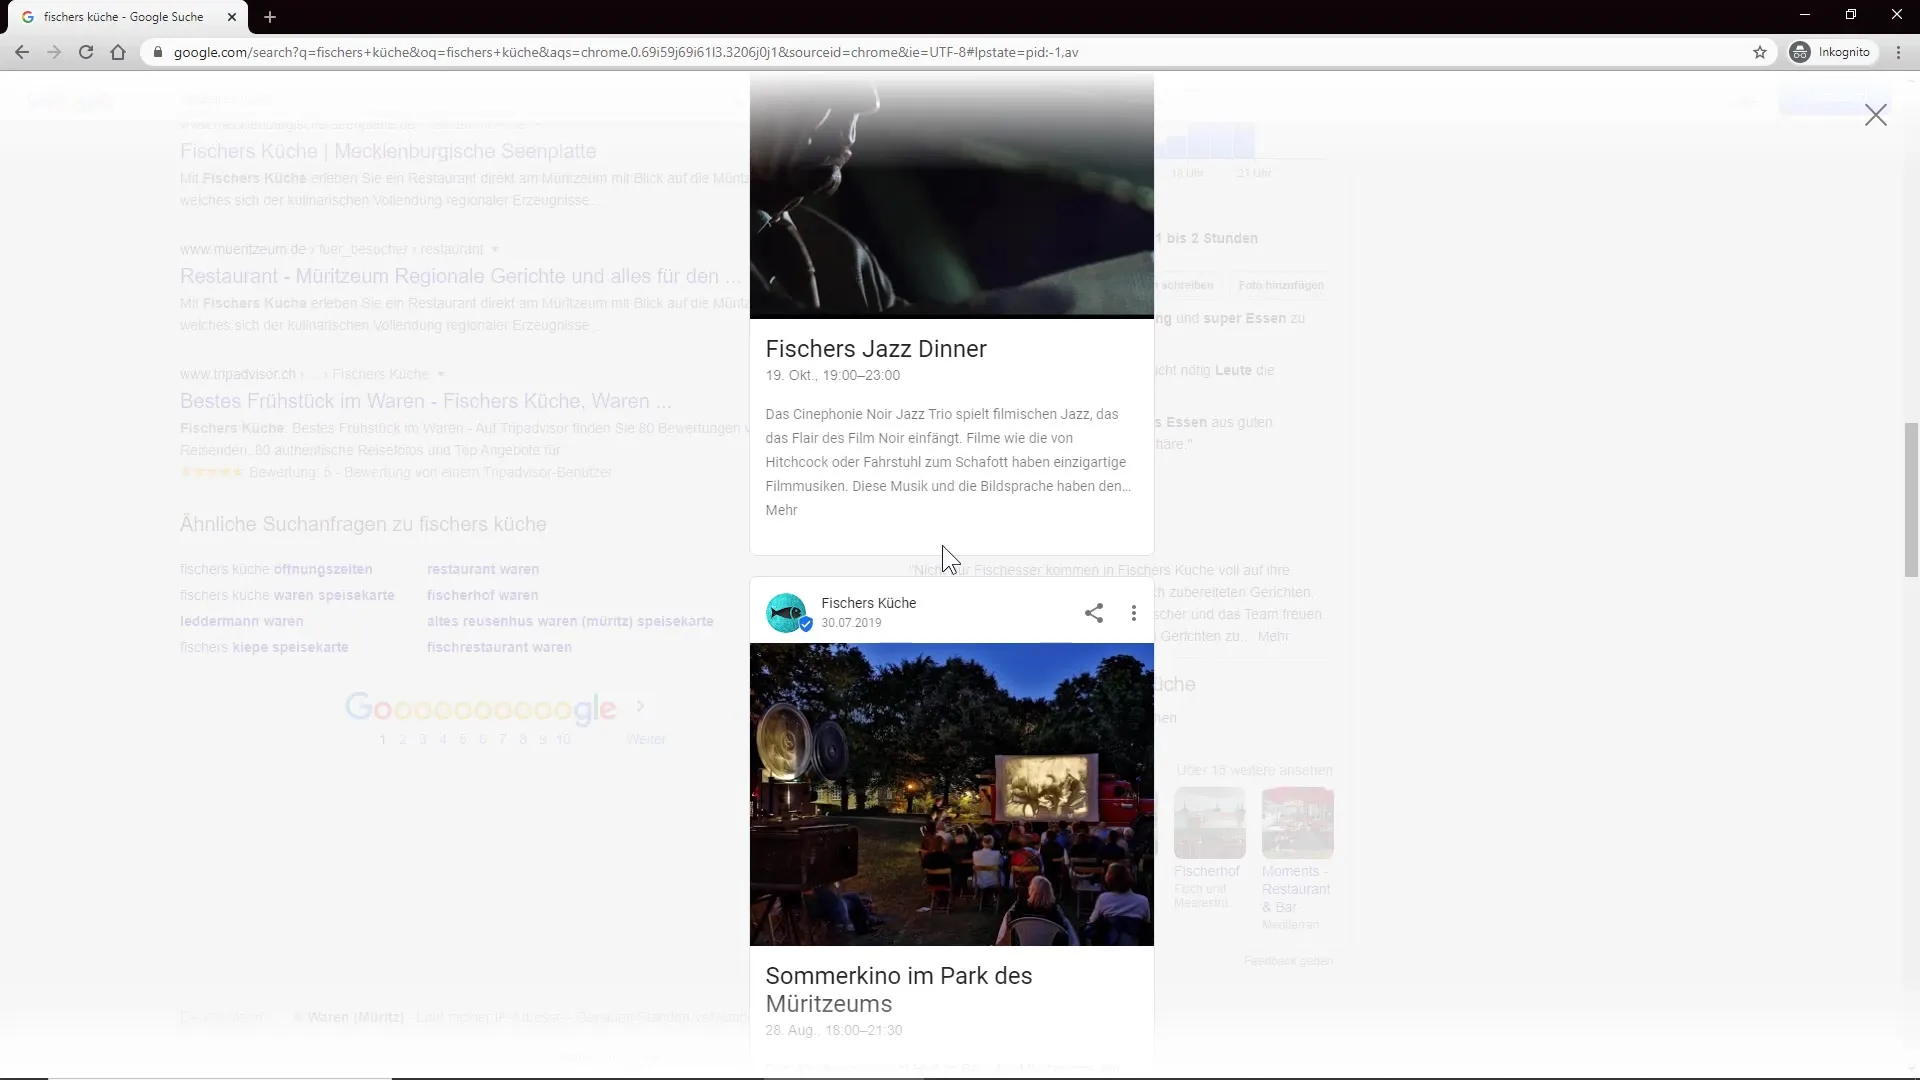Click the Fischers Küche fish profile avatar
Image resolution: width=1920 pixels, height=1080 pixels.
(786, 613)
